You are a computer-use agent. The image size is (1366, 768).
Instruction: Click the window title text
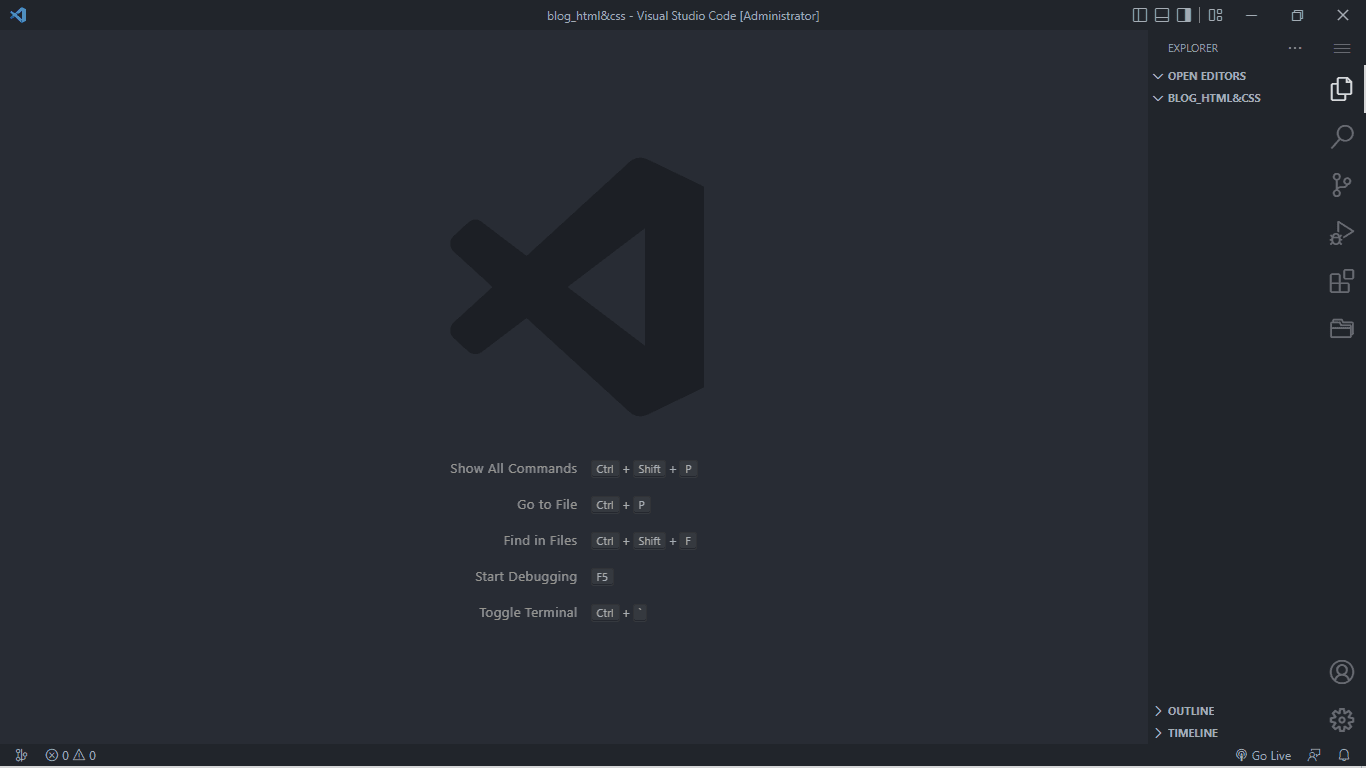[683, 15]
